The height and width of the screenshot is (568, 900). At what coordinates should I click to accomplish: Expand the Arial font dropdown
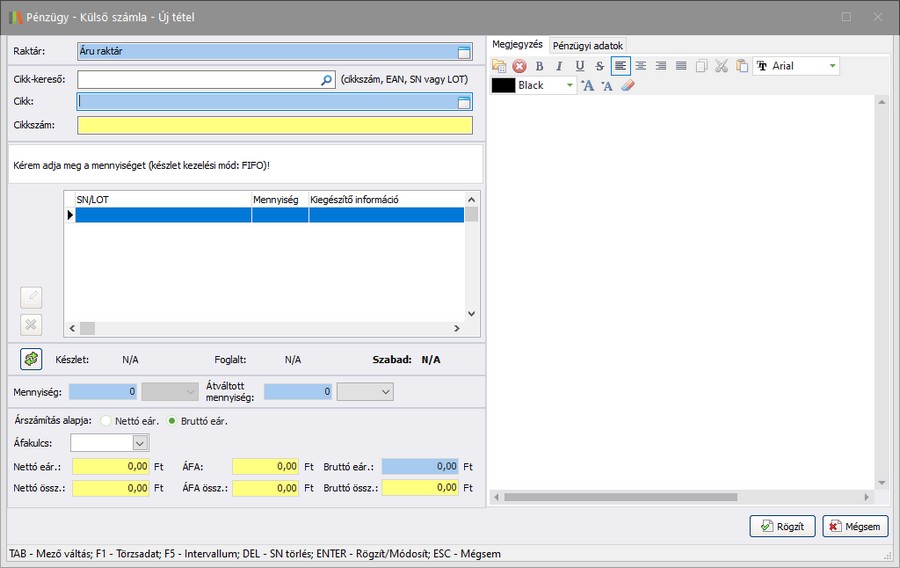(x=832, y=66)
